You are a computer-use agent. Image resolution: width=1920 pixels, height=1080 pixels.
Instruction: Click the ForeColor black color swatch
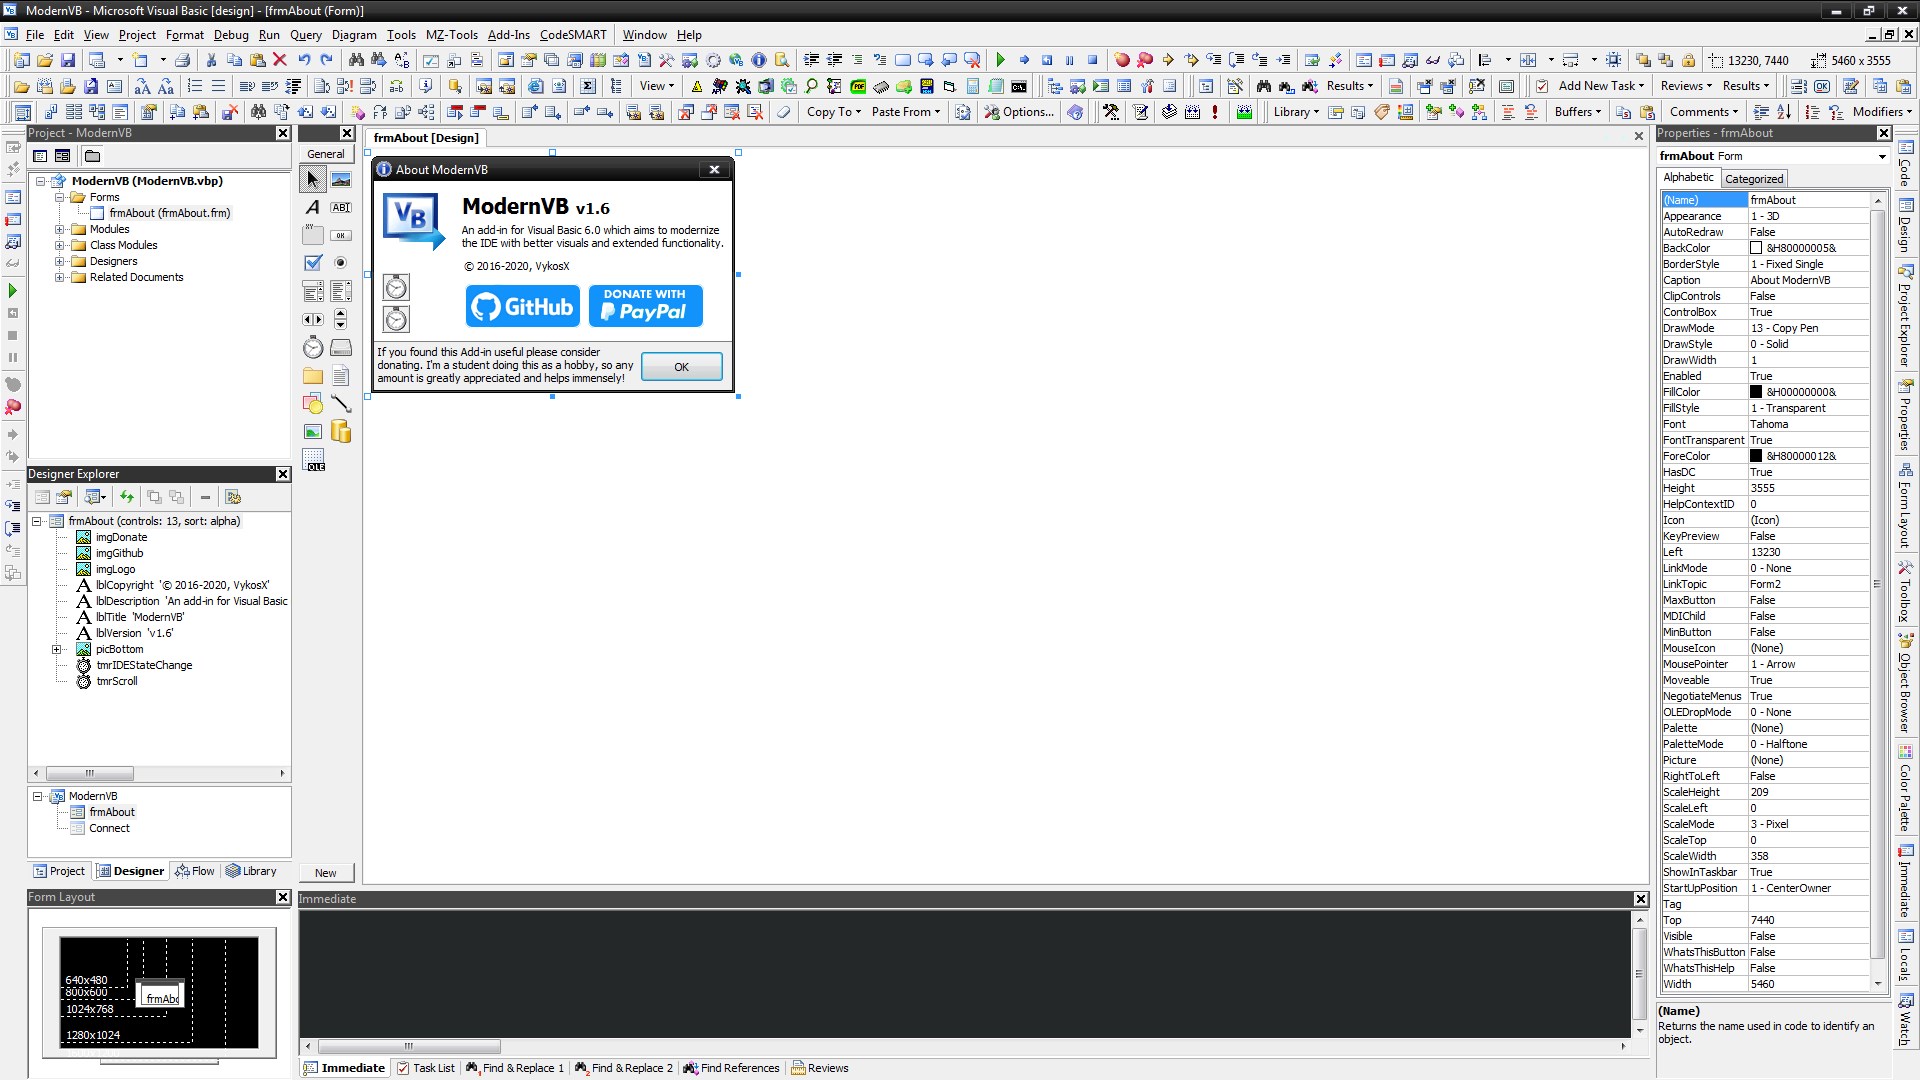point(1756,456)
